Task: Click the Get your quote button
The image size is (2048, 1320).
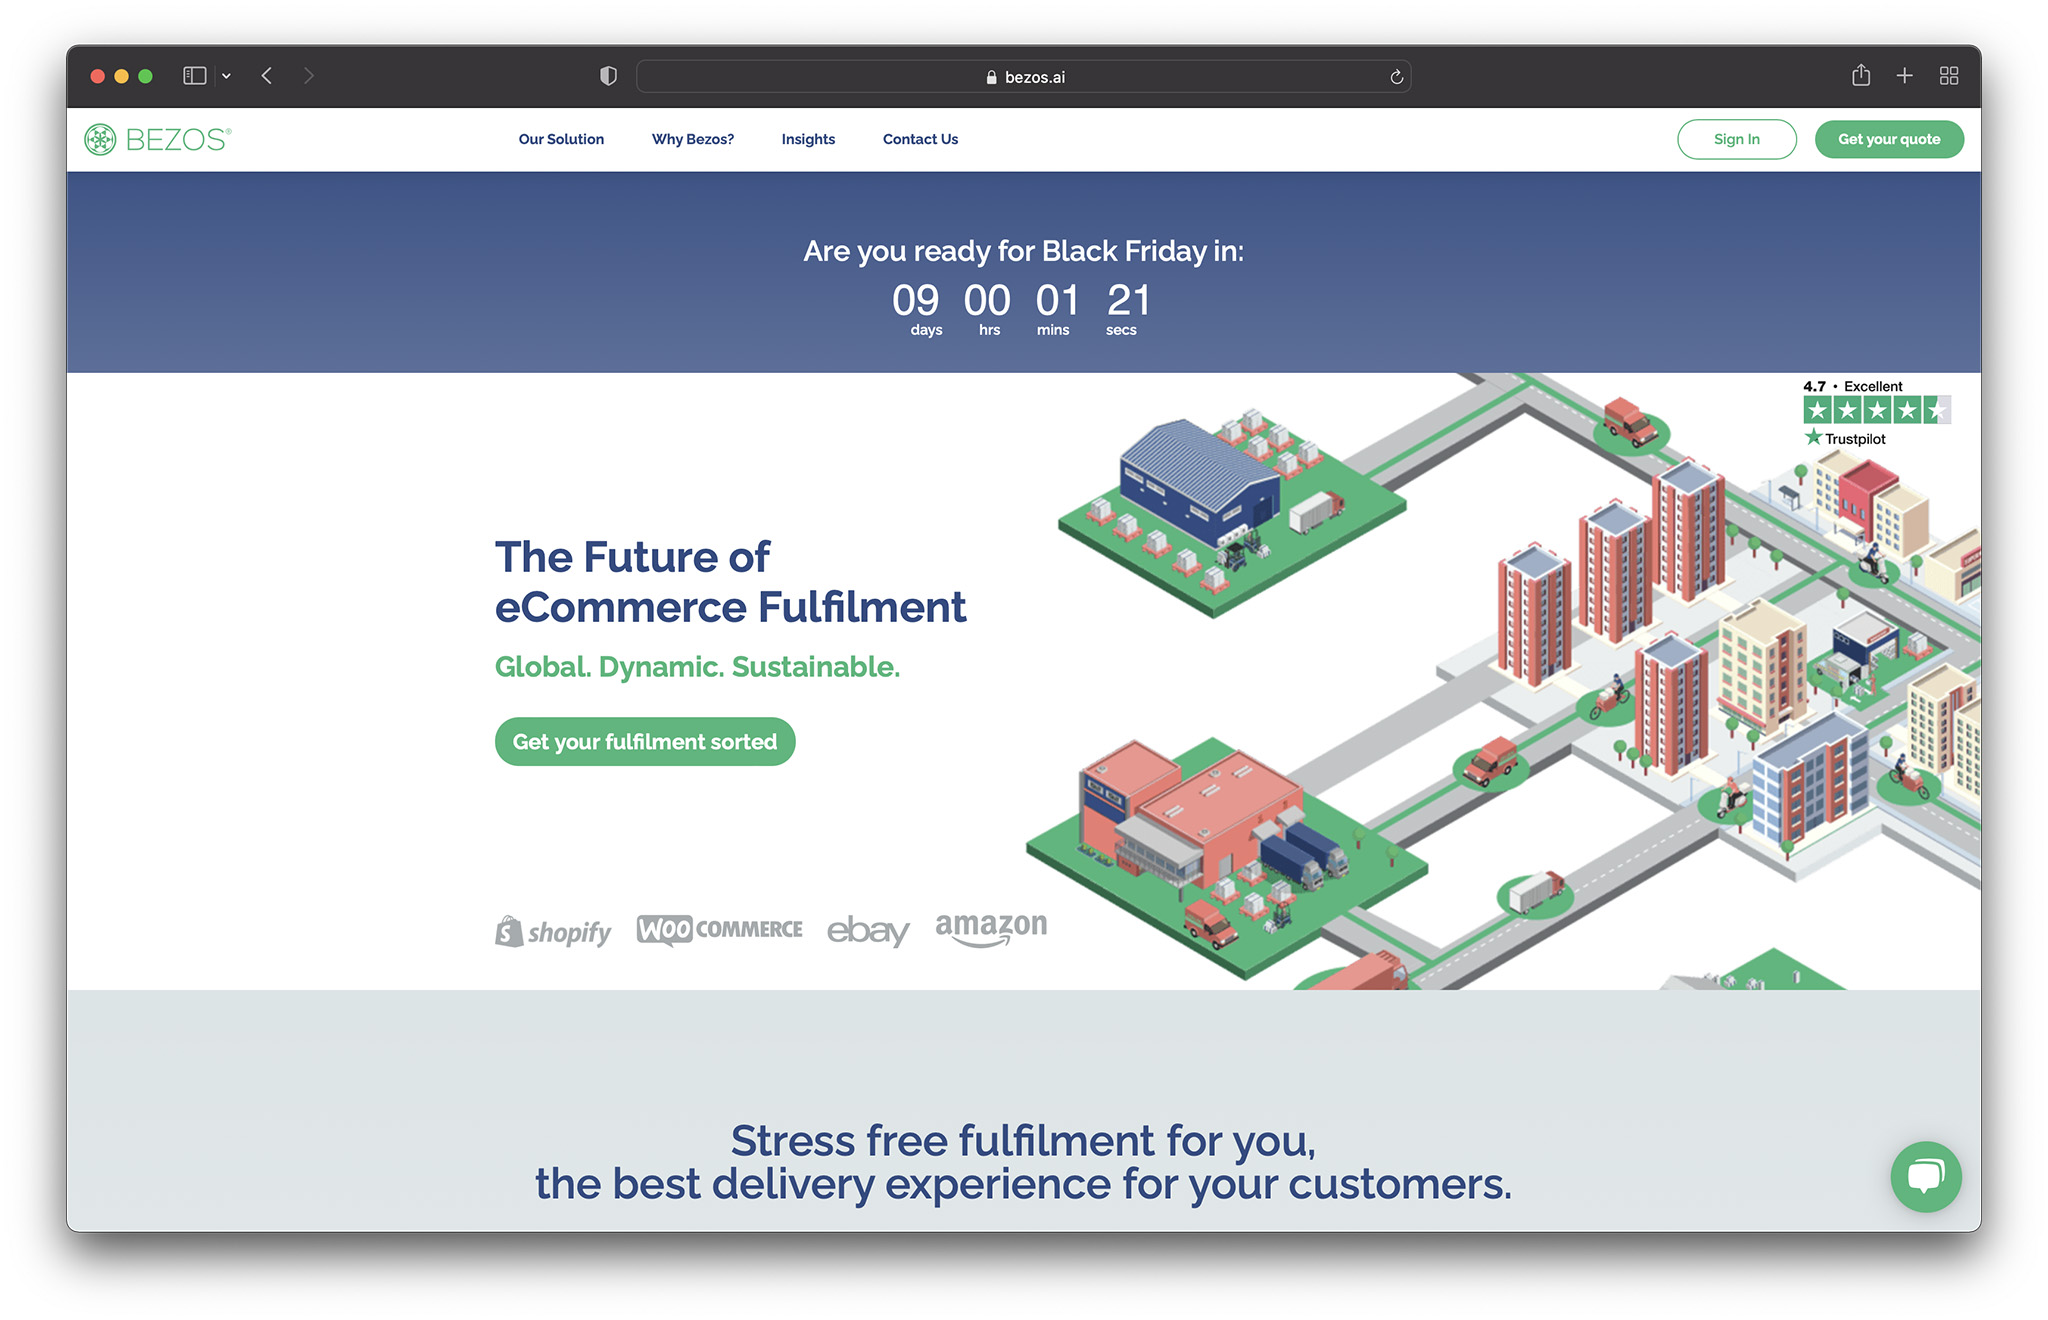Action: pyautogui.click(x=1888, y=139)
